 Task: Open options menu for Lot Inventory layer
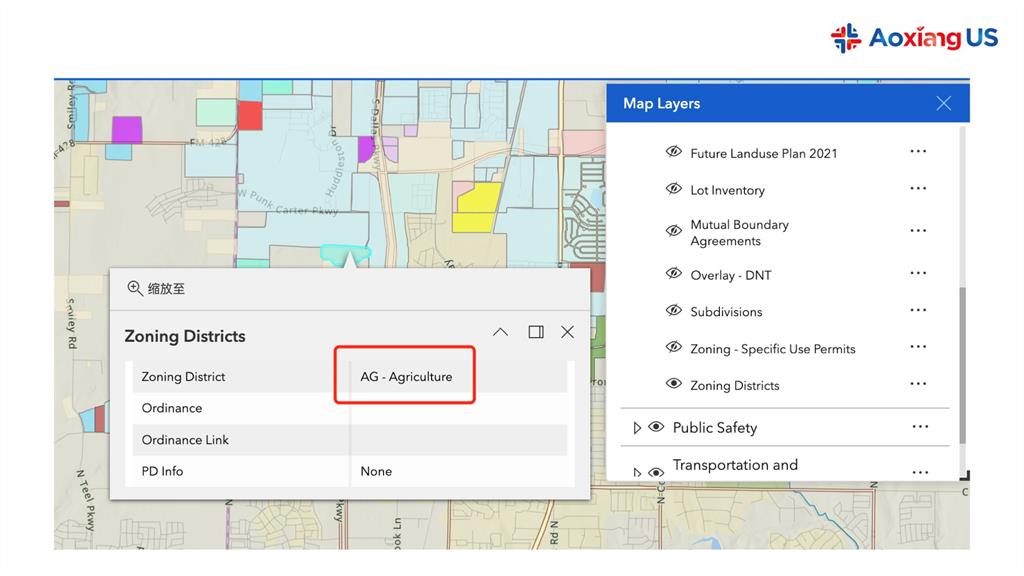(918, 189)
